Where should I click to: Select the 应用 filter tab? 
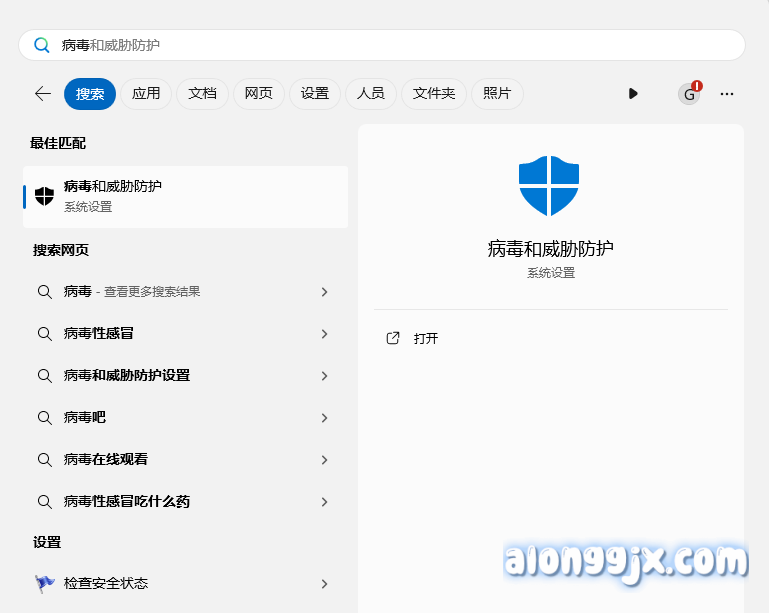point(146,93)
